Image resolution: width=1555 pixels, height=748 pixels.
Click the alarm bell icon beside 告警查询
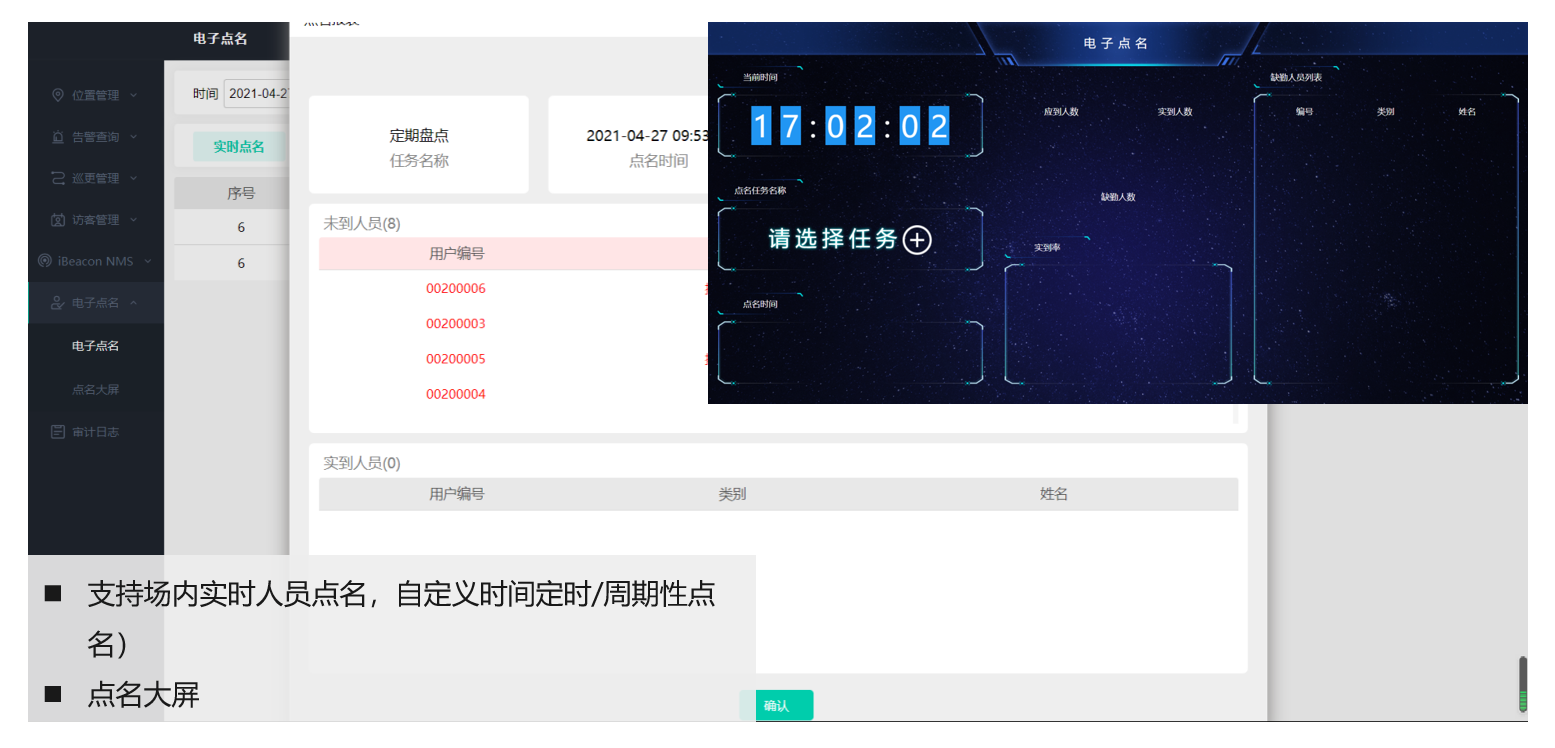pyautogui.click(x=58, y=137)
